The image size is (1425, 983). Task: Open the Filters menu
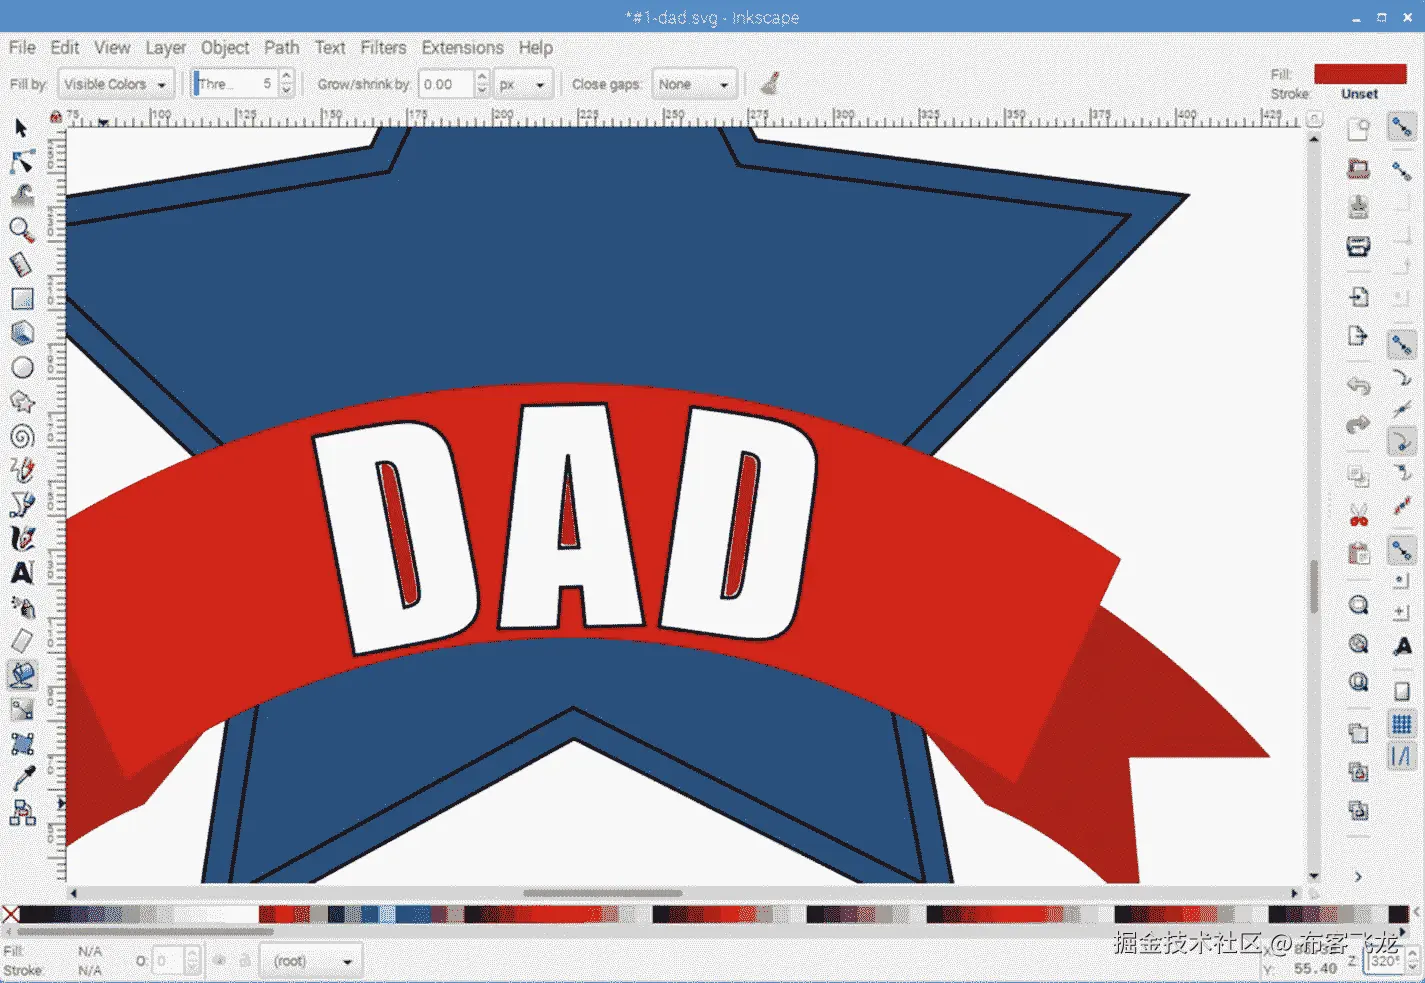383,47
